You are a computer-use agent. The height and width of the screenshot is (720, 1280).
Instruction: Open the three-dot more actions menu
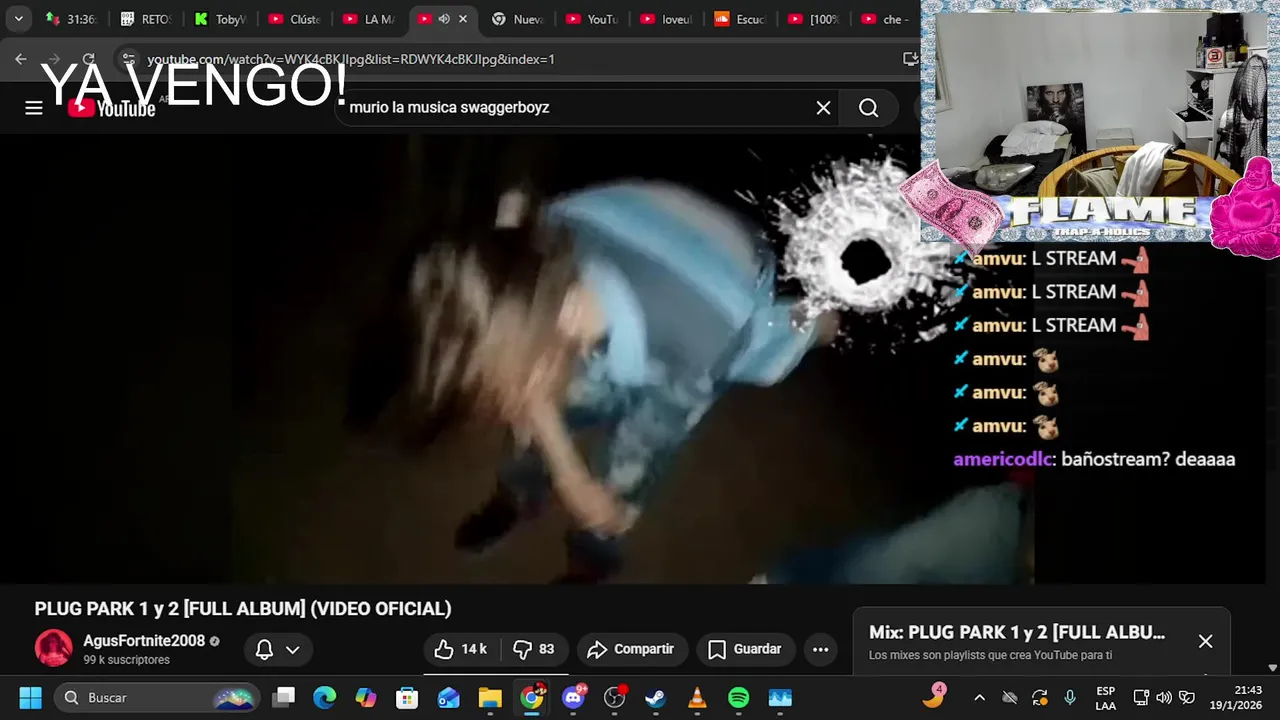821,649
